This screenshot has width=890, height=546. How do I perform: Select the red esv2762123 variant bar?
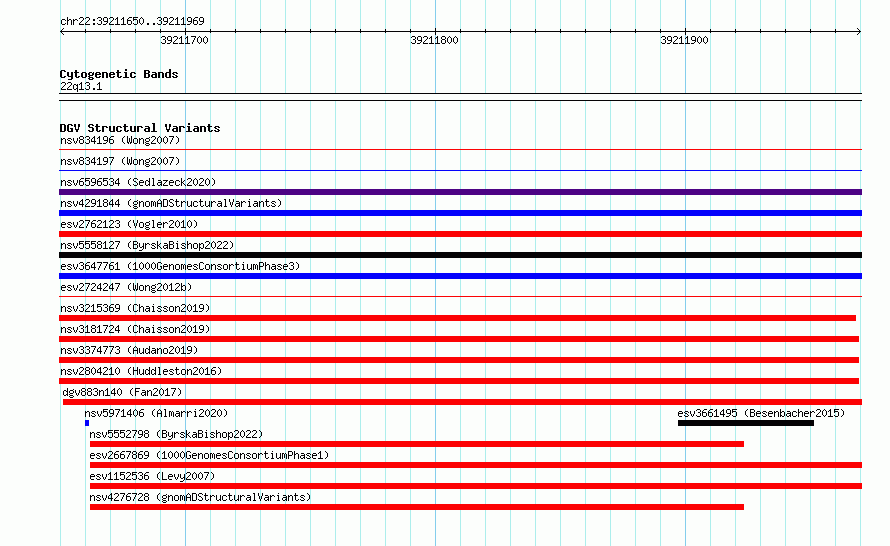click(x=460, y=234)
